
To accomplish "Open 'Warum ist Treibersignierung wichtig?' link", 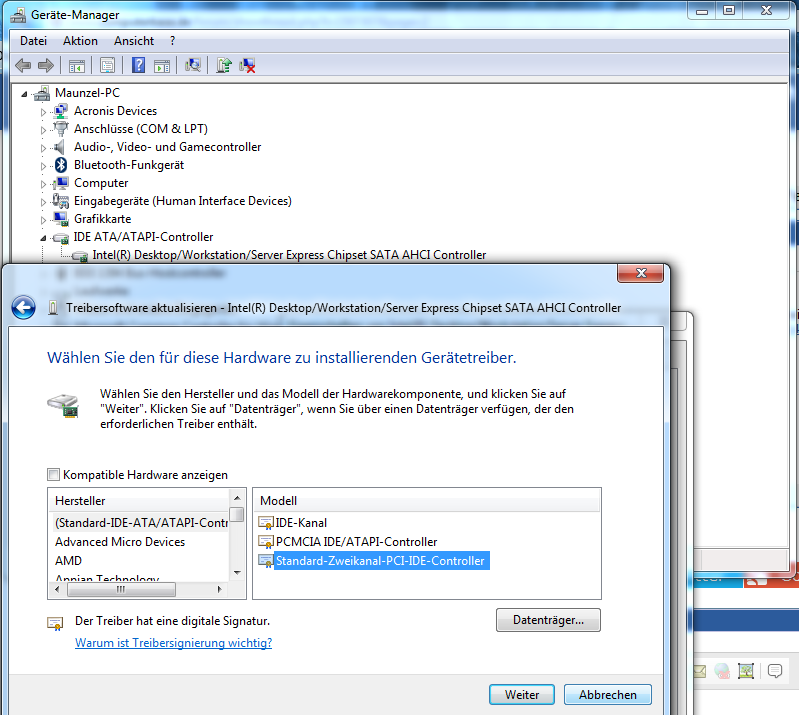I will point(173,643).
